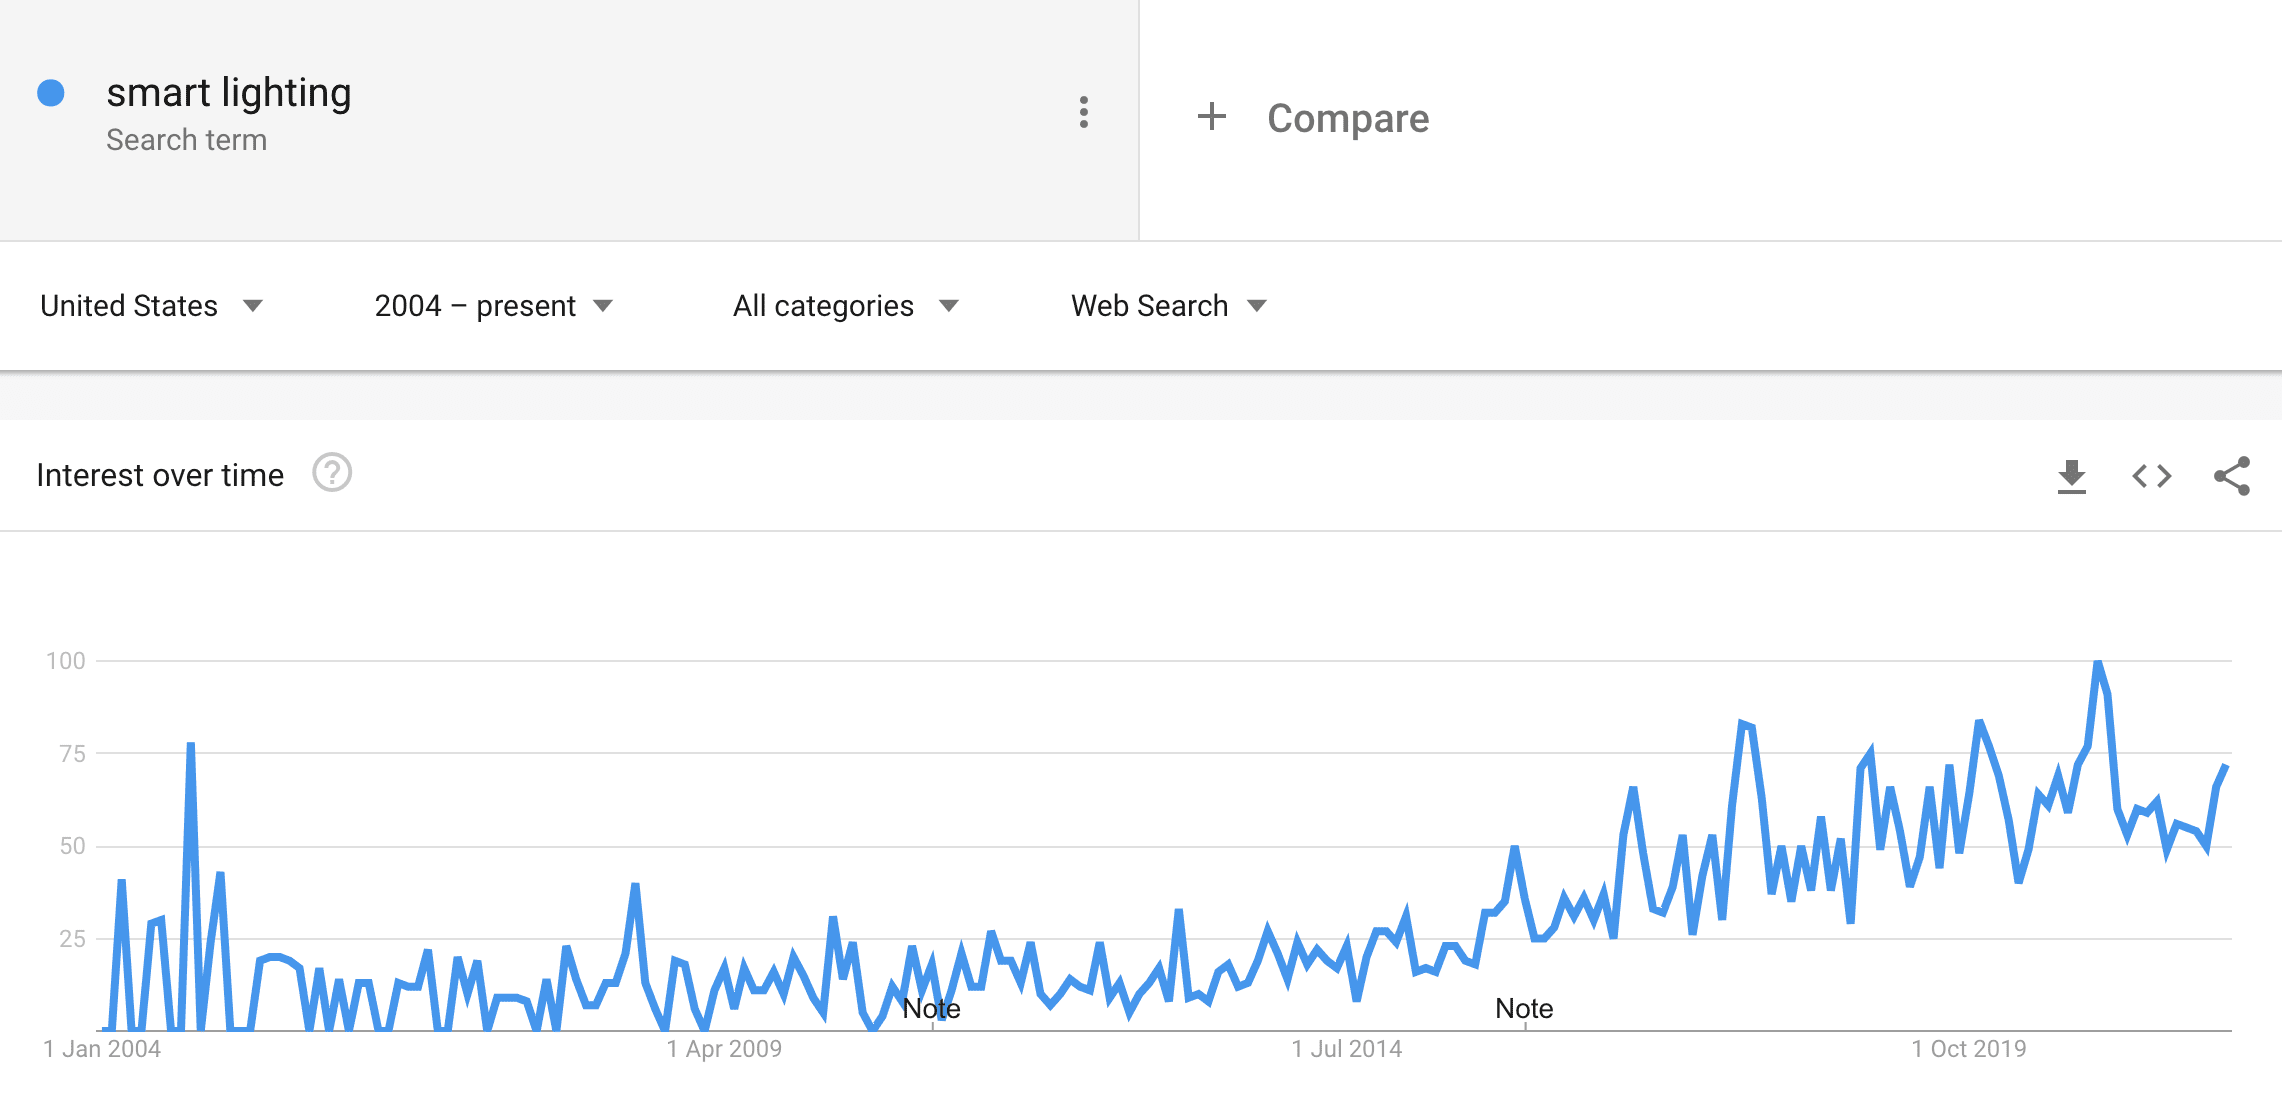
Task: Click the Note marker near 2011
Action: click(x=931, y=1008)
